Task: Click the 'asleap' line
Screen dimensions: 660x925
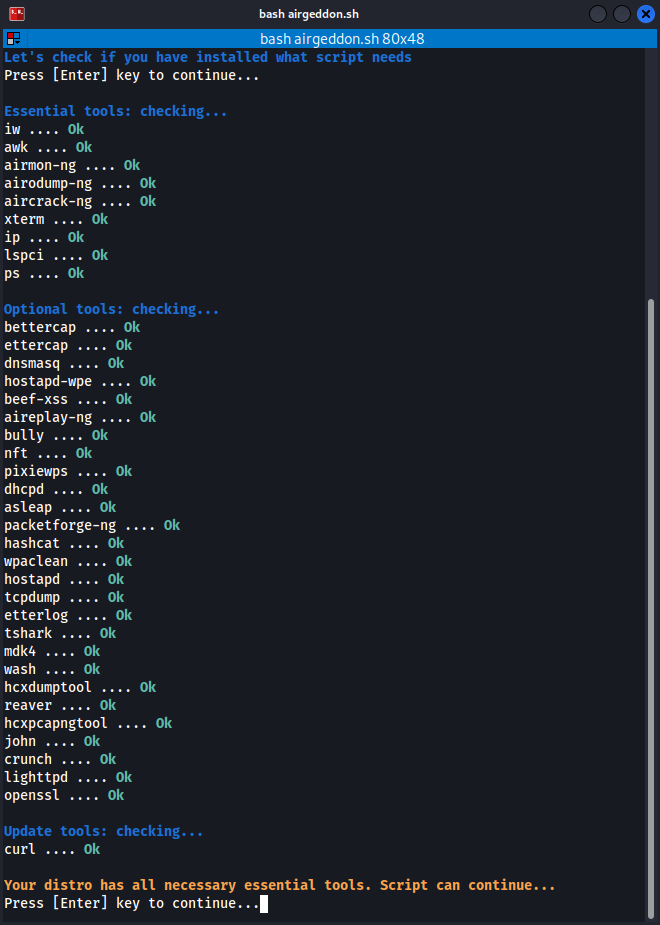Action: tap(60, 507)
